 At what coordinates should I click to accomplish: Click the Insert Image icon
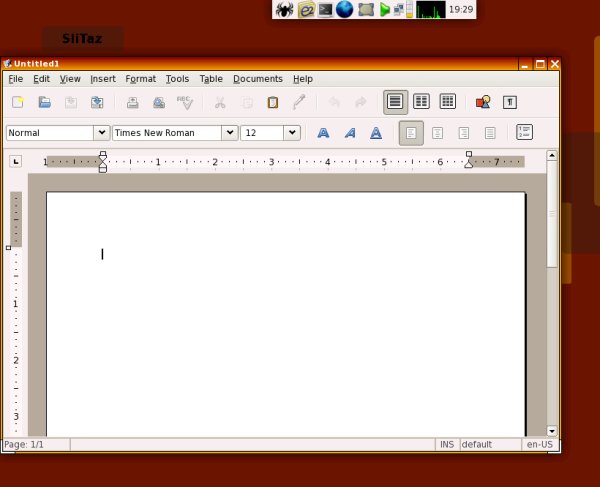[x=483, y=102]
